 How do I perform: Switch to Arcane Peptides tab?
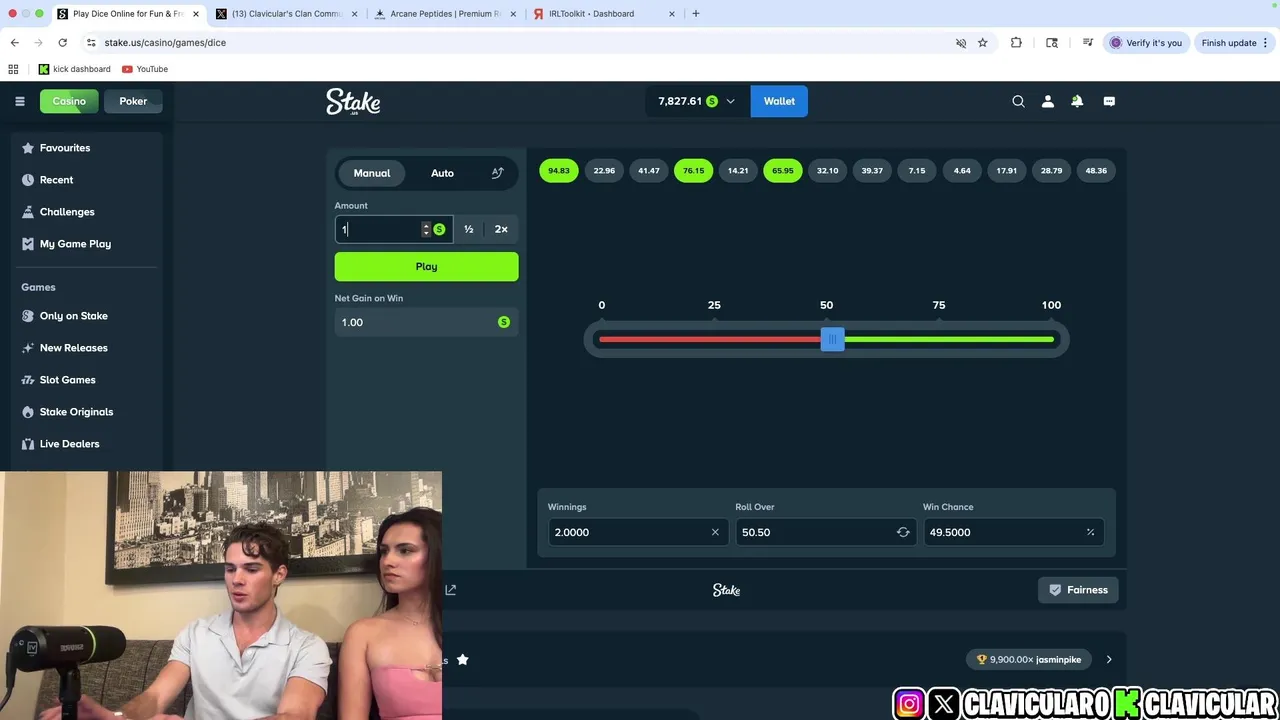pos(446,14)
